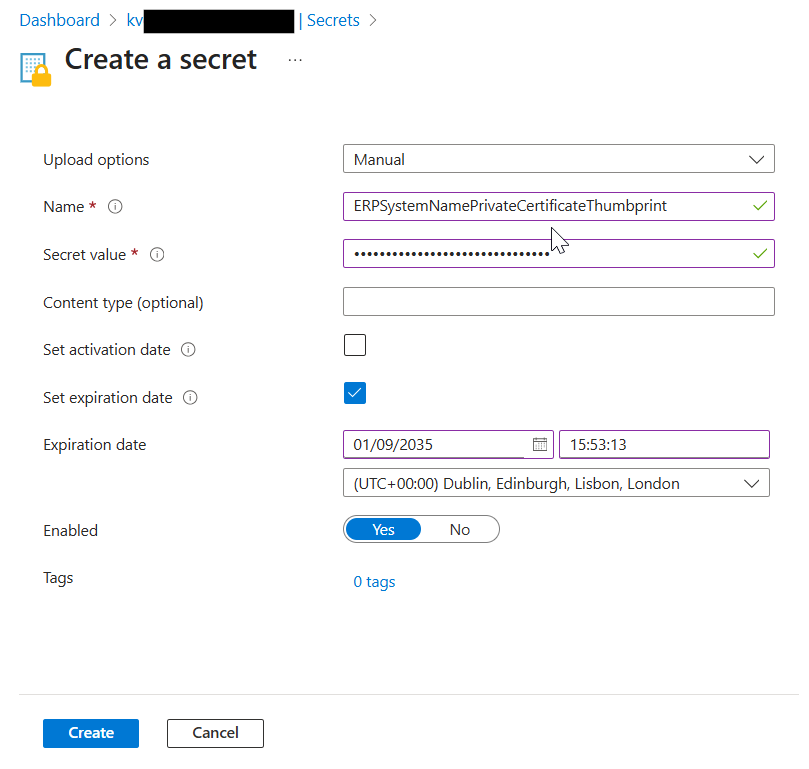Go back to Secrets breadcrumb
The width and height of the screenshot is (809, 769).
333,20
